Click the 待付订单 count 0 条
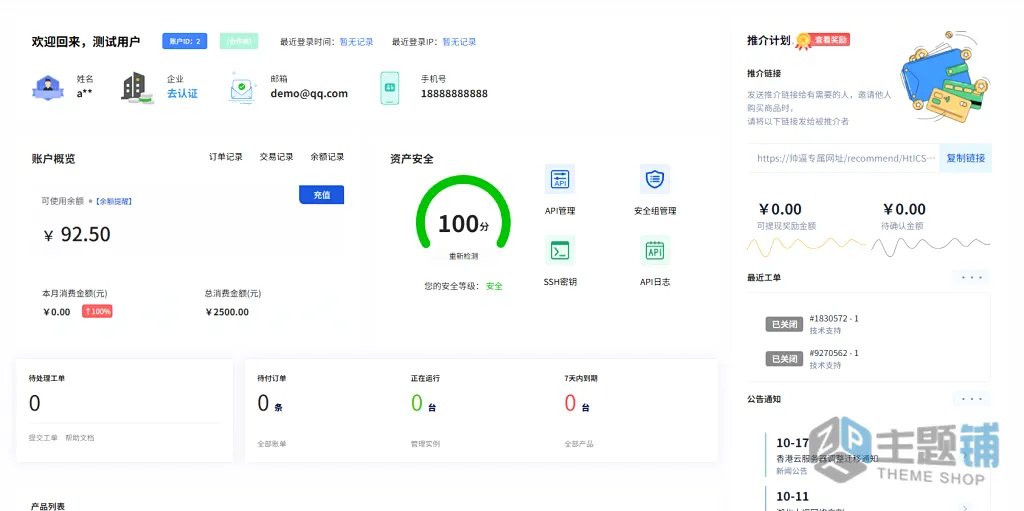This screenshot has width=1024, height=511. pos(270,403)
